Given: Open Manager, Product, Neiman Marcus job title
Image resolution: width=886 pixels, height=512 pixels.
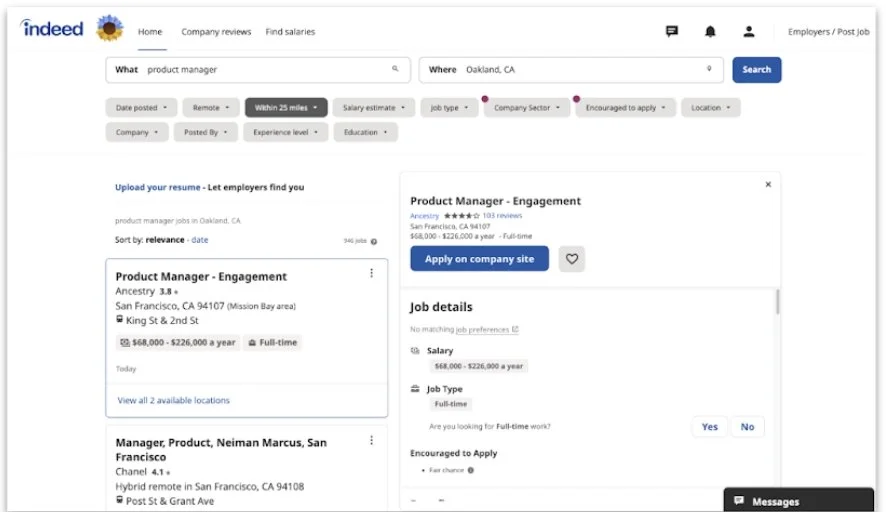Looking at the screenshot, I should point(221,450).
